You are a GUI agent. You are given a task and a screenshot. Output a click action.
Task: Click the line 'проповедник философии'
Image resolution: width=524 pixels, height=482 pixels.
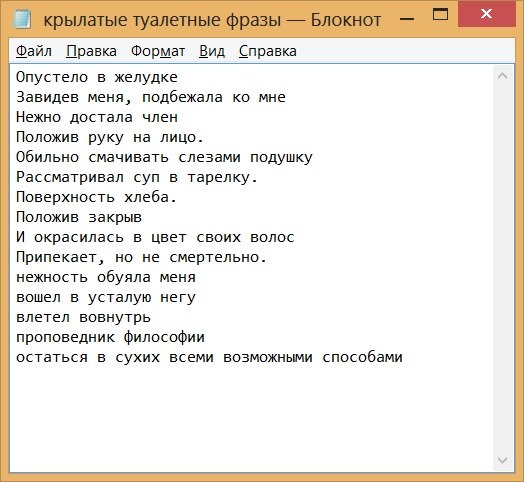110,337
